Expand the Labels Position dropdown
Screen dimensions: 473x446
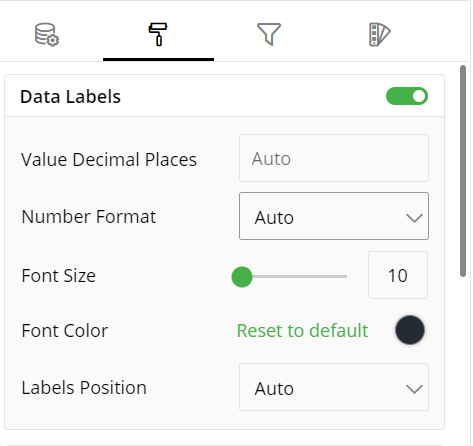334,387
